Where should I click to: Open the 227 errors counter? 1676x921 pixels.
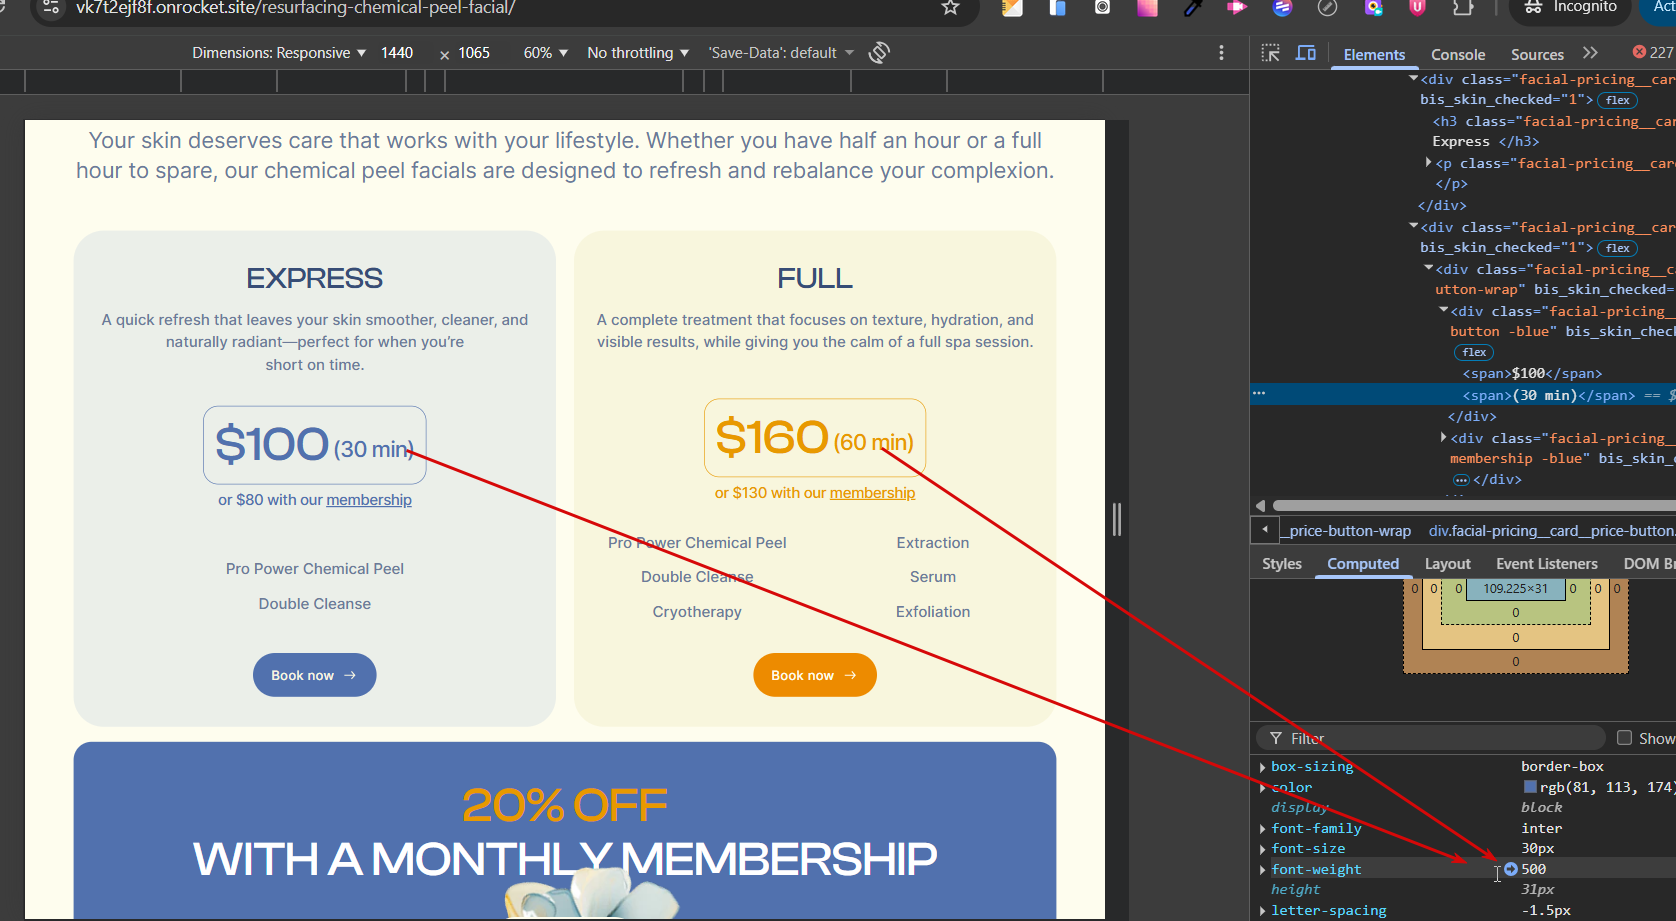coord(1653,52)
